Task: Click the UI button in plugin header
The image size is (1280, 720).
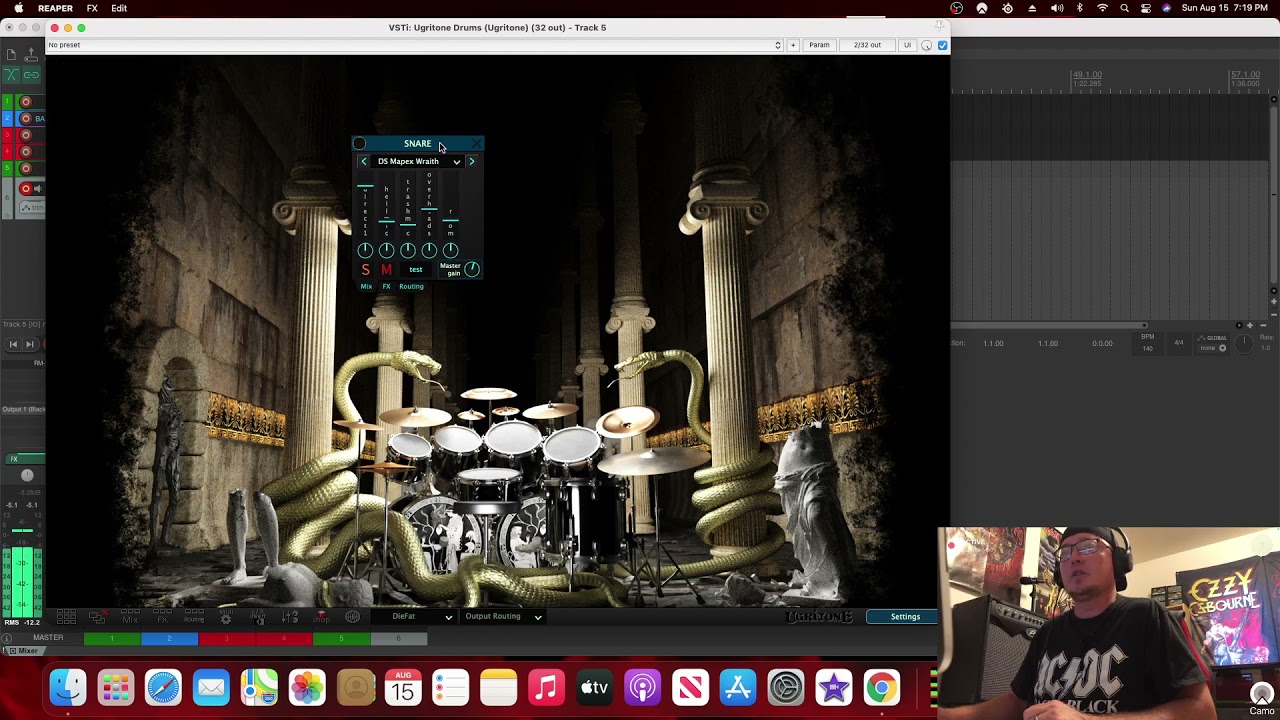Action: click(x=907, y=45)
